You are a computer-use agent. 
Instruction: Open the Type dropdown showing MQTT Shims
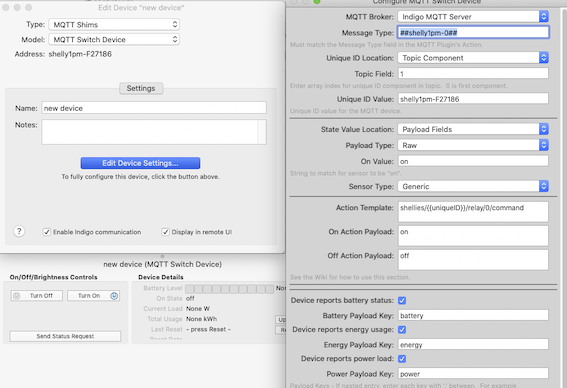point(114,25)
